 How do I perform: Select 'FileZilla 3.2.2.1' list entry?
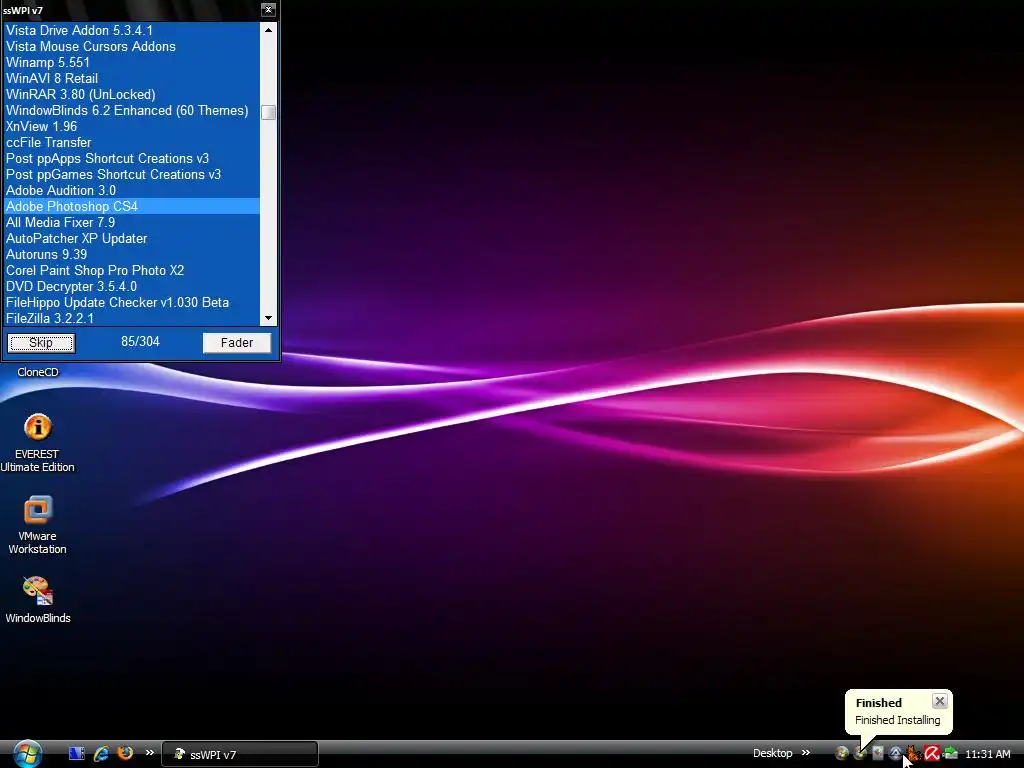coord(131,318)
